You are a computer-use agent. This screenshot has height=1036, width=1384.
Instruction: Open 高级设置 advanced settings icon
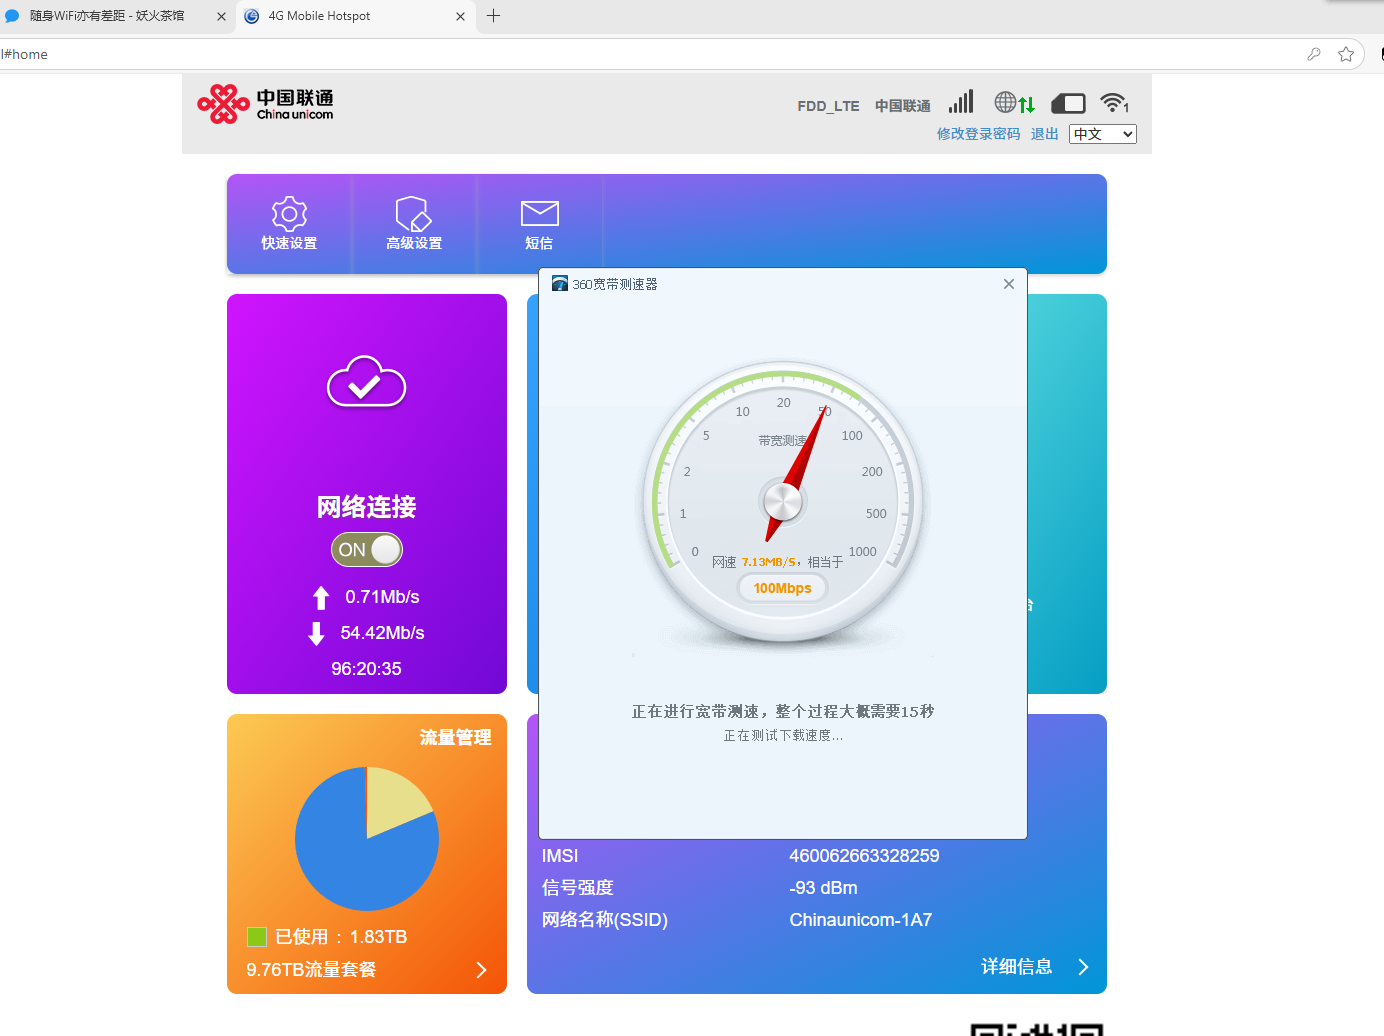click(x=413, y=214)
